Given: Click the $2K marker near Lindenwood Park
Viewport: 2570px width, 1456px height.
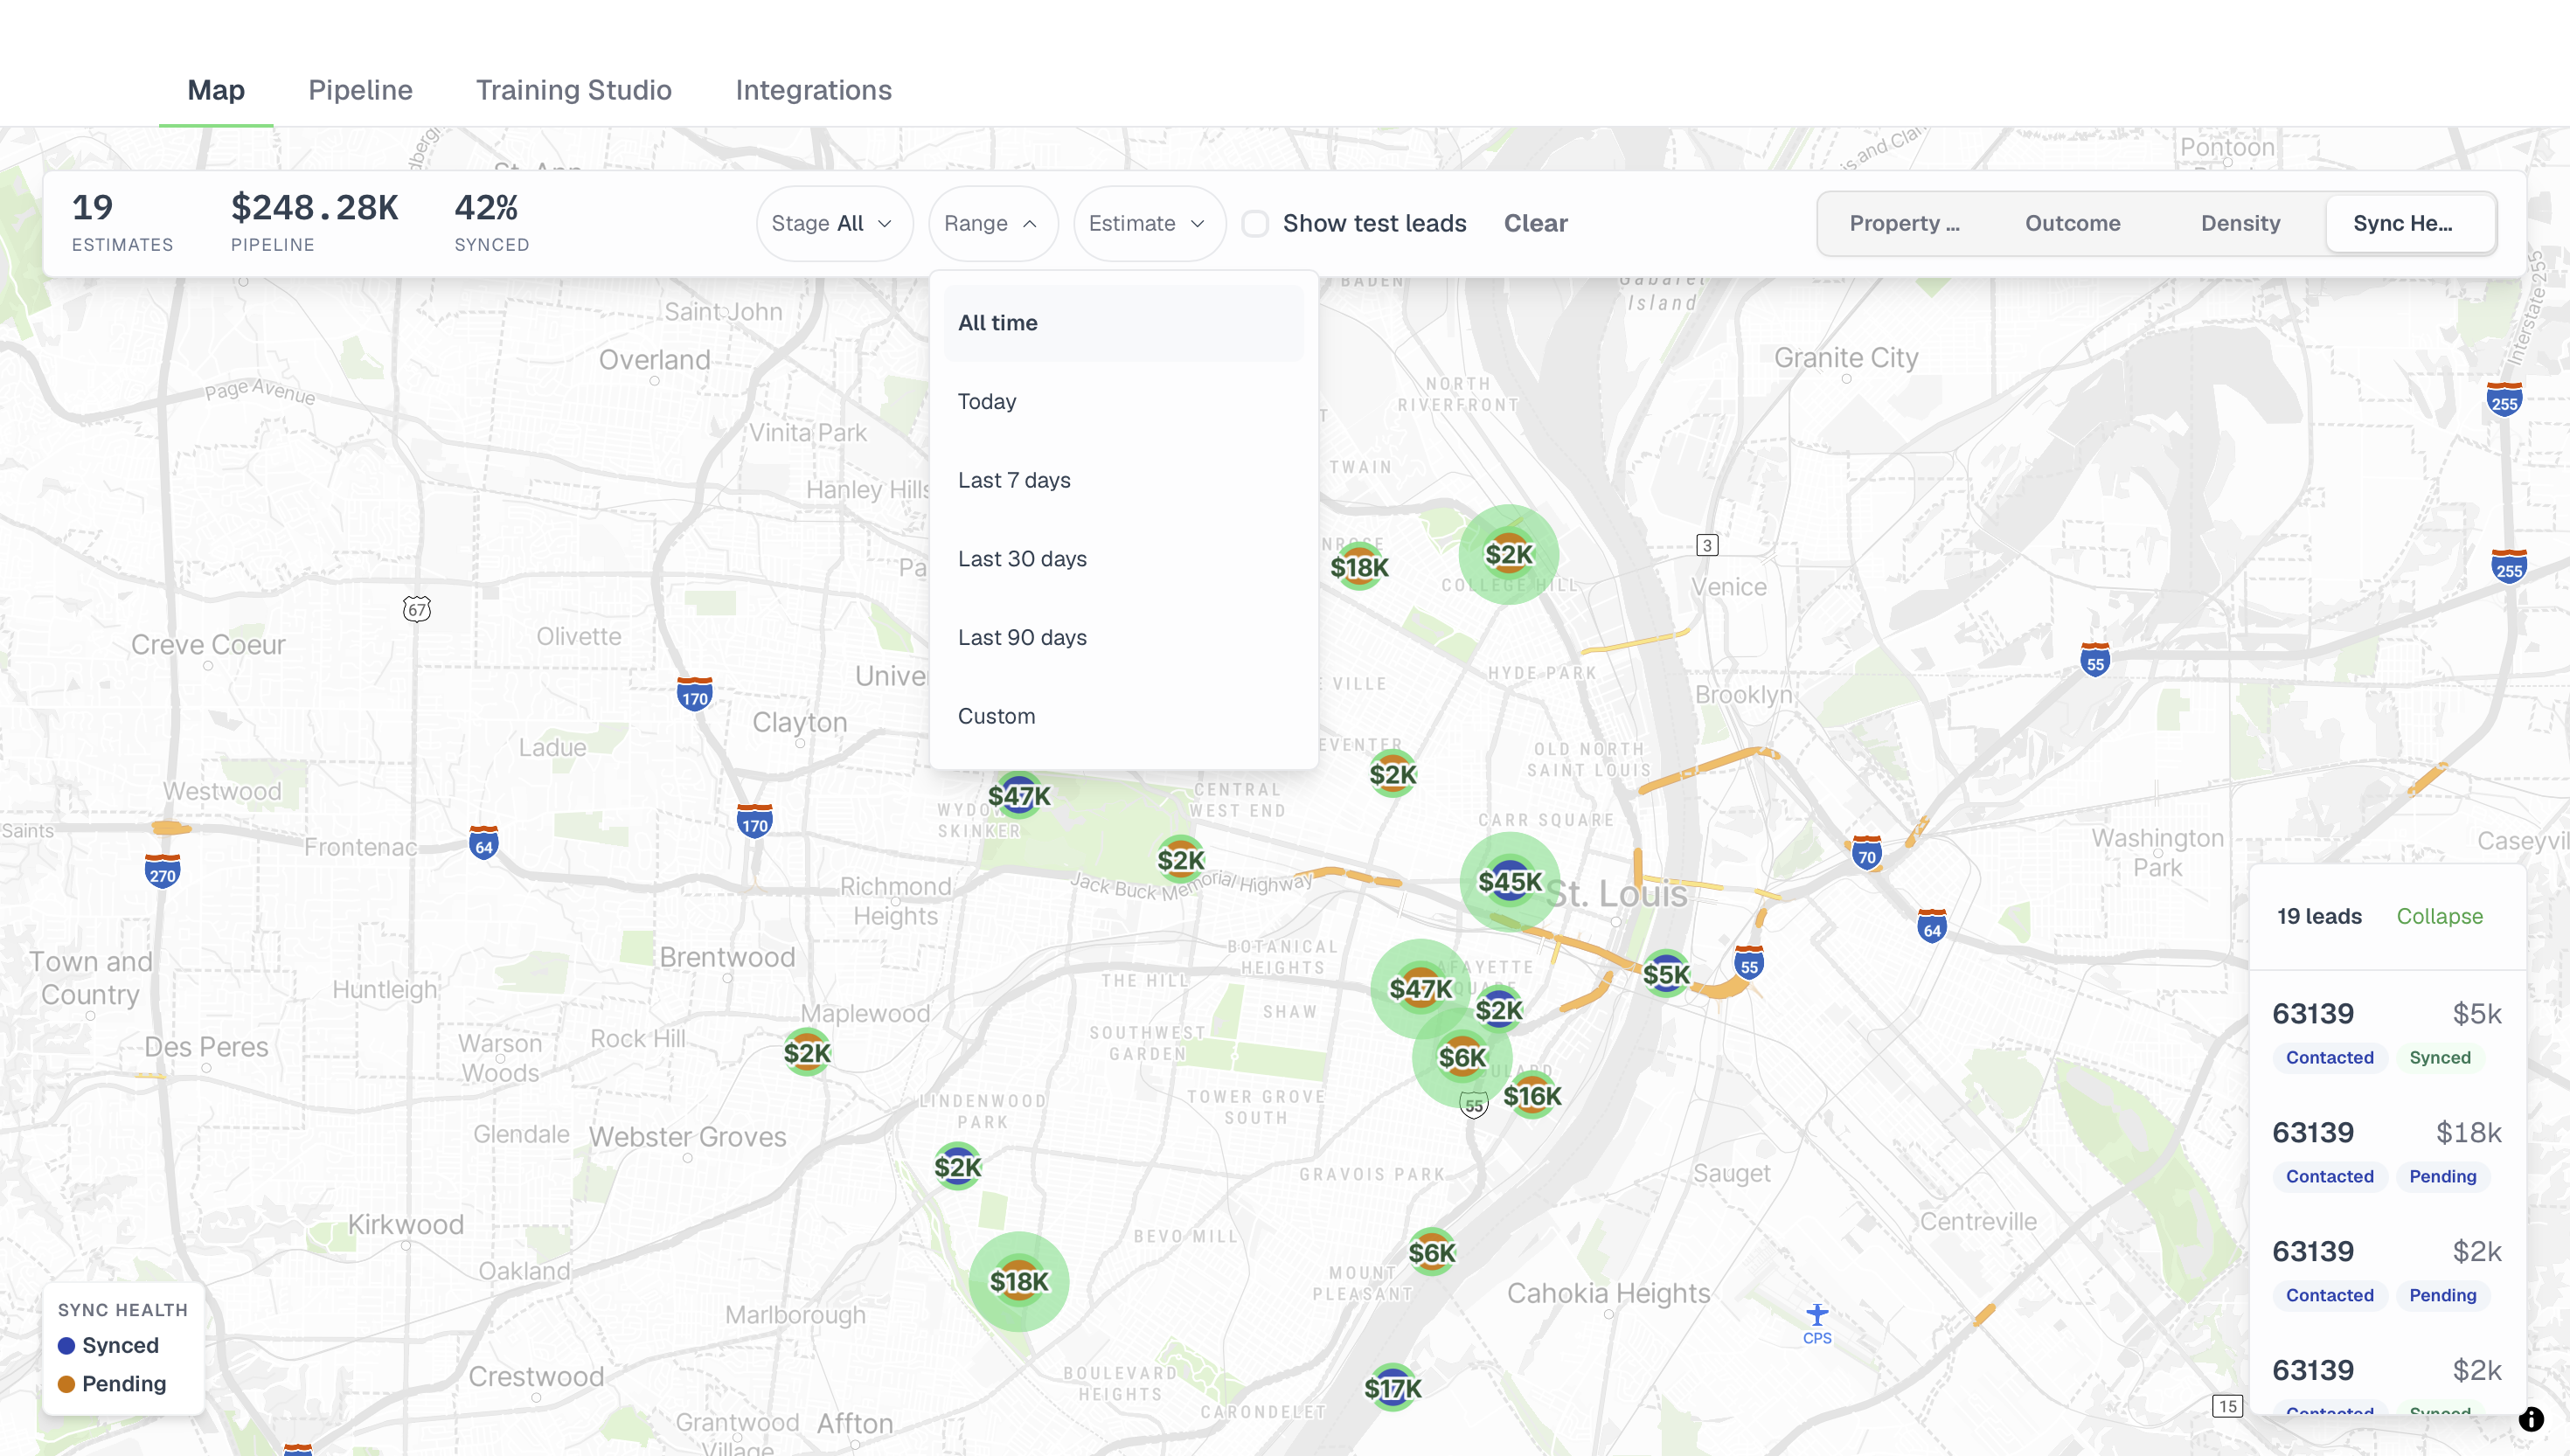Looking at the screenshot, I should [958, 1167].
